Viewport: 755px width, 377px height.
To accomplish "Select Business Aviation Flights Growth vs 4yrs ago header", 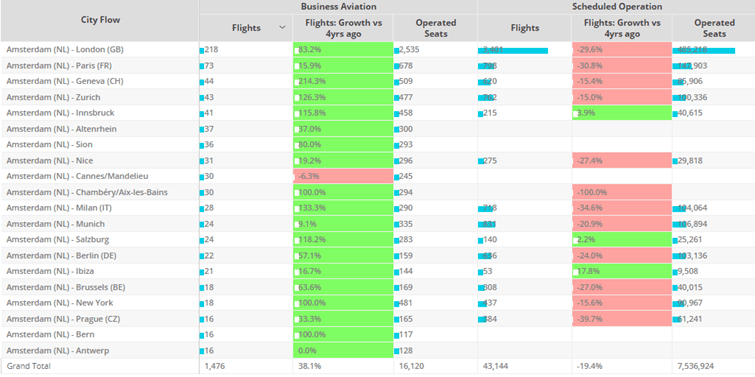I will (x=343, y=28).
